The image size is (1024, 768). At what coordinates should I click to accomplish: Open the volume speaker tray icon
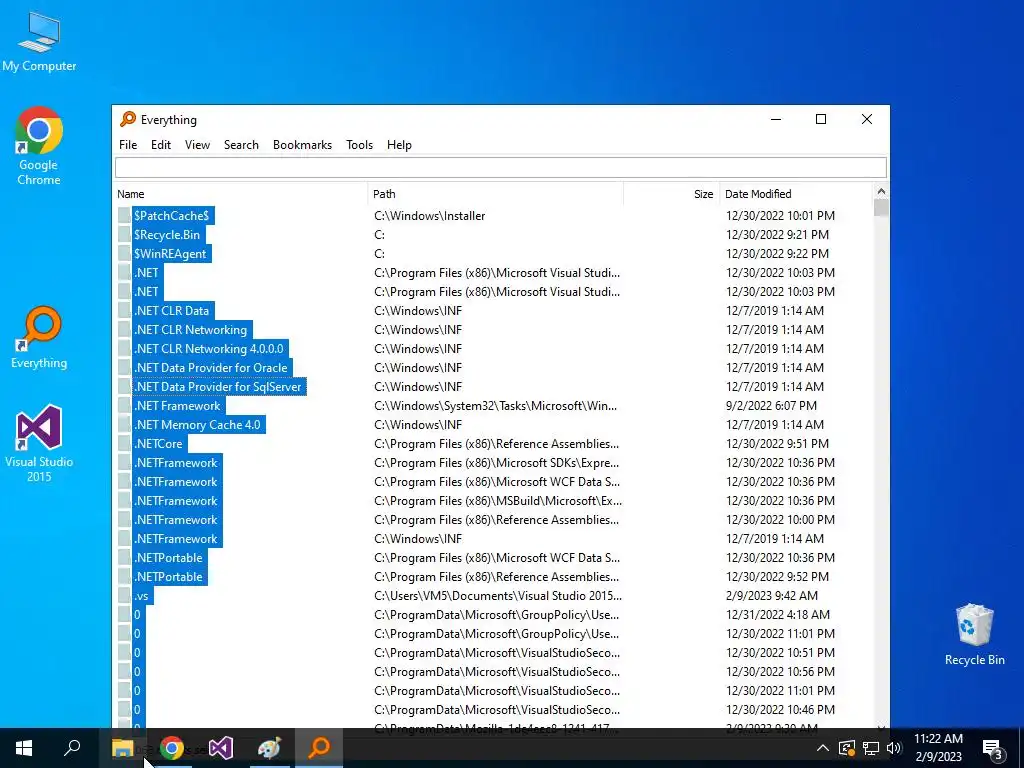(894, 748)
